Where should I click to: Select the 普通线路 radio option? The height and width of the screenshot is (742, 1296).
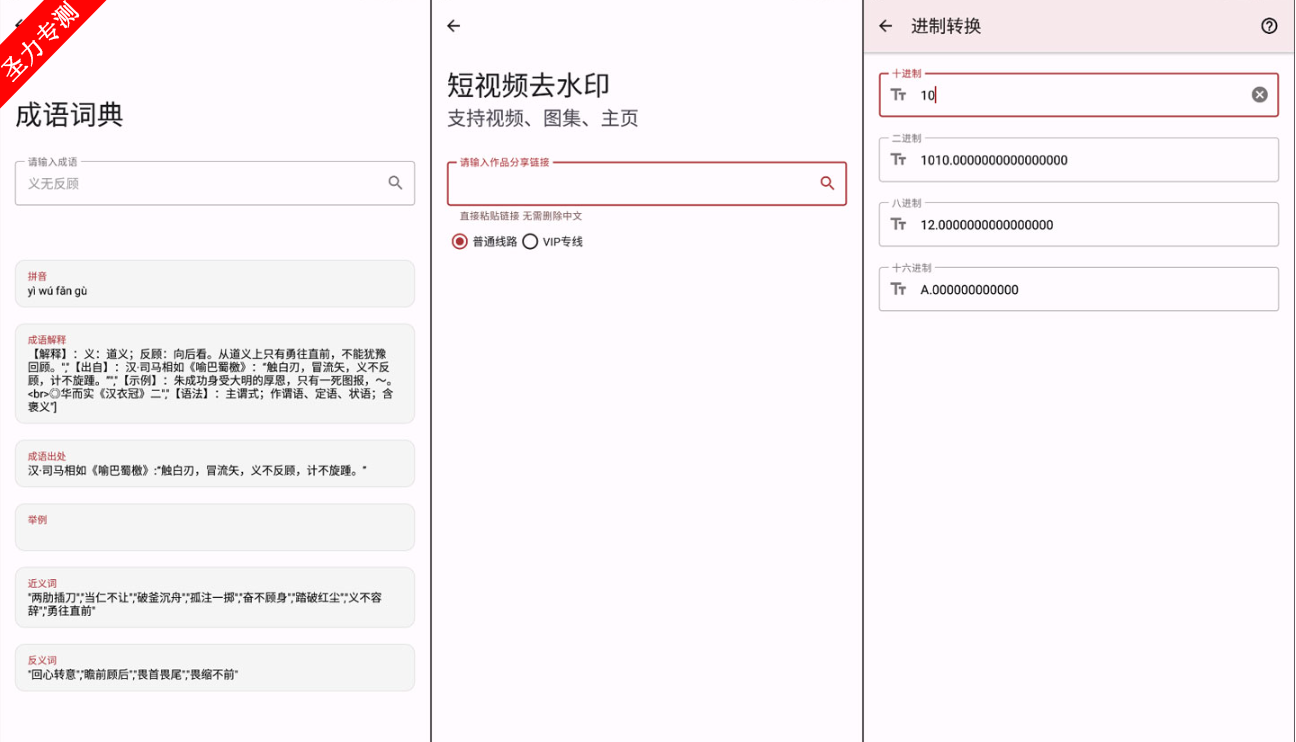click(485, 242)
